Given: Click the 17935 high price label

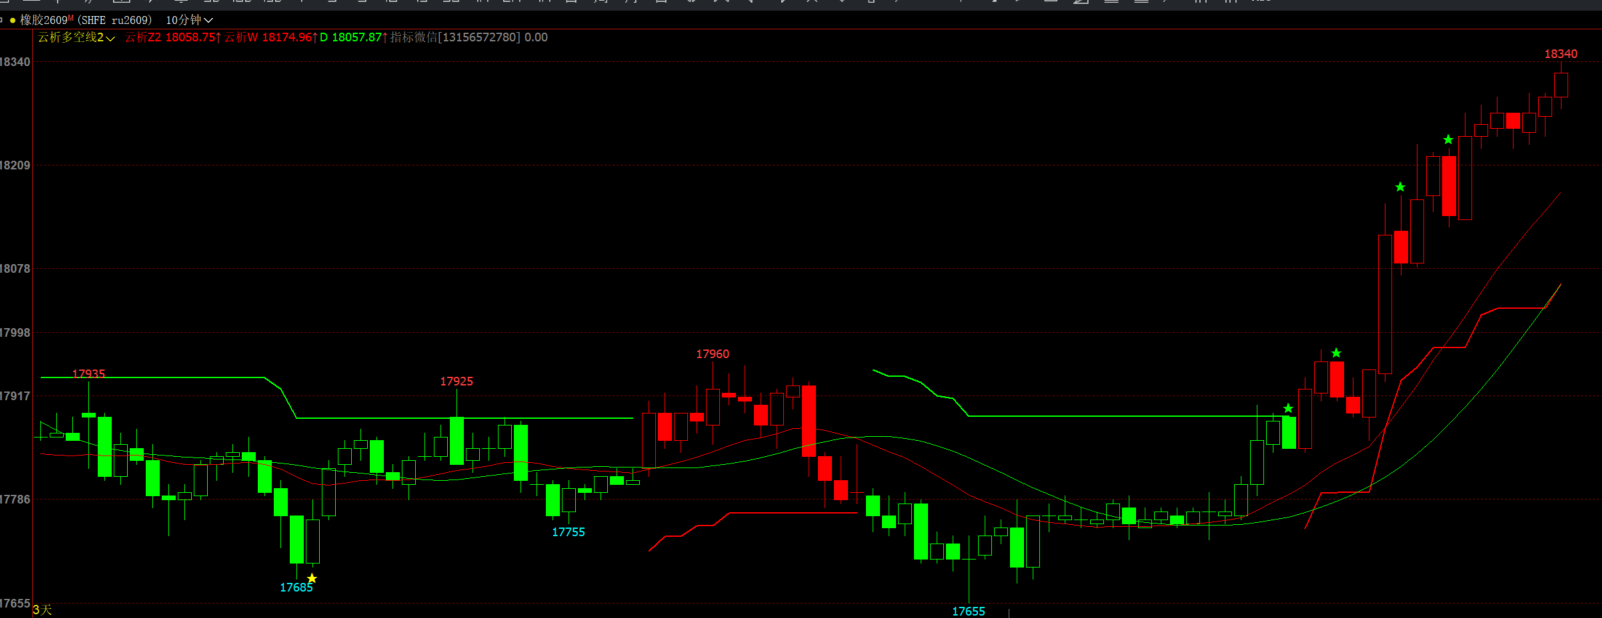Looking at the screenshot, I should click(88, 374).
